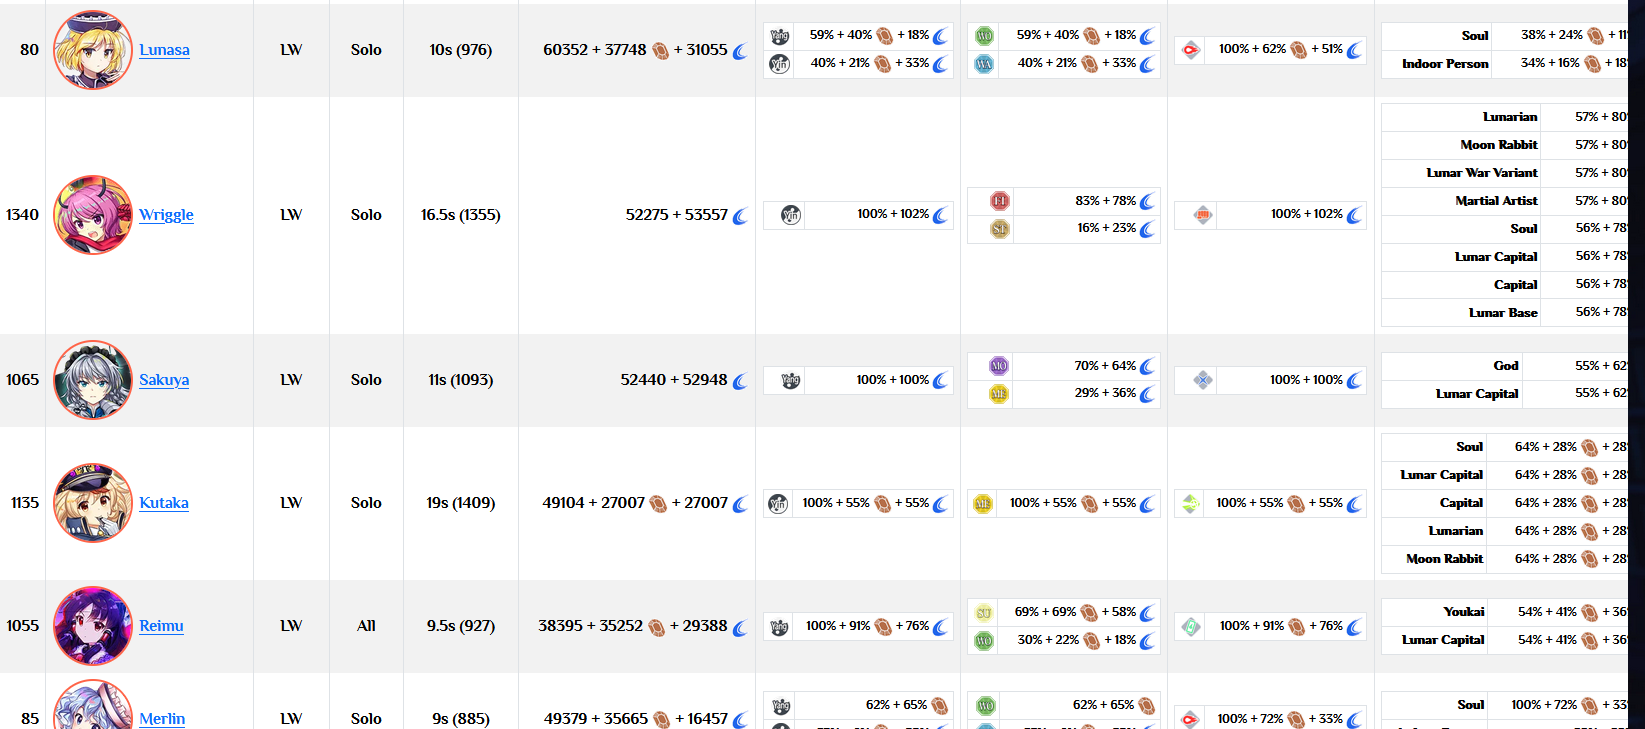Open the Wriggle character link
This screenshot has height=729, width=1645.
click(166, 215)
